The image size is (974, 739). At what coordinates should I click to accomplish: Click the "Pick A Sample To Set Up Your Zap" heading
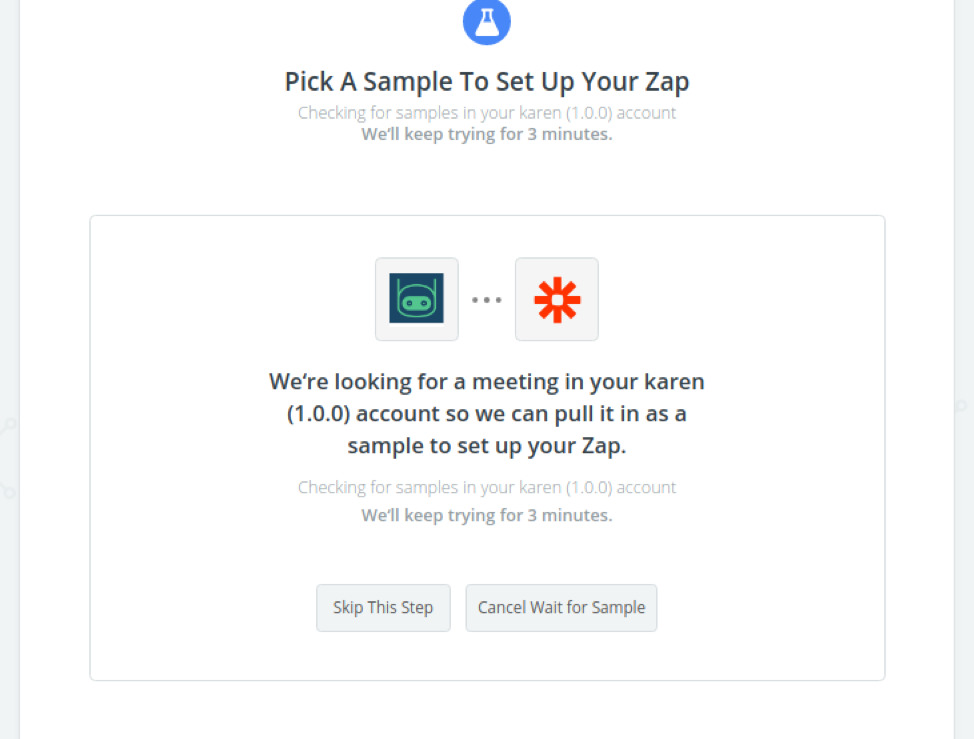pos(487,82)
